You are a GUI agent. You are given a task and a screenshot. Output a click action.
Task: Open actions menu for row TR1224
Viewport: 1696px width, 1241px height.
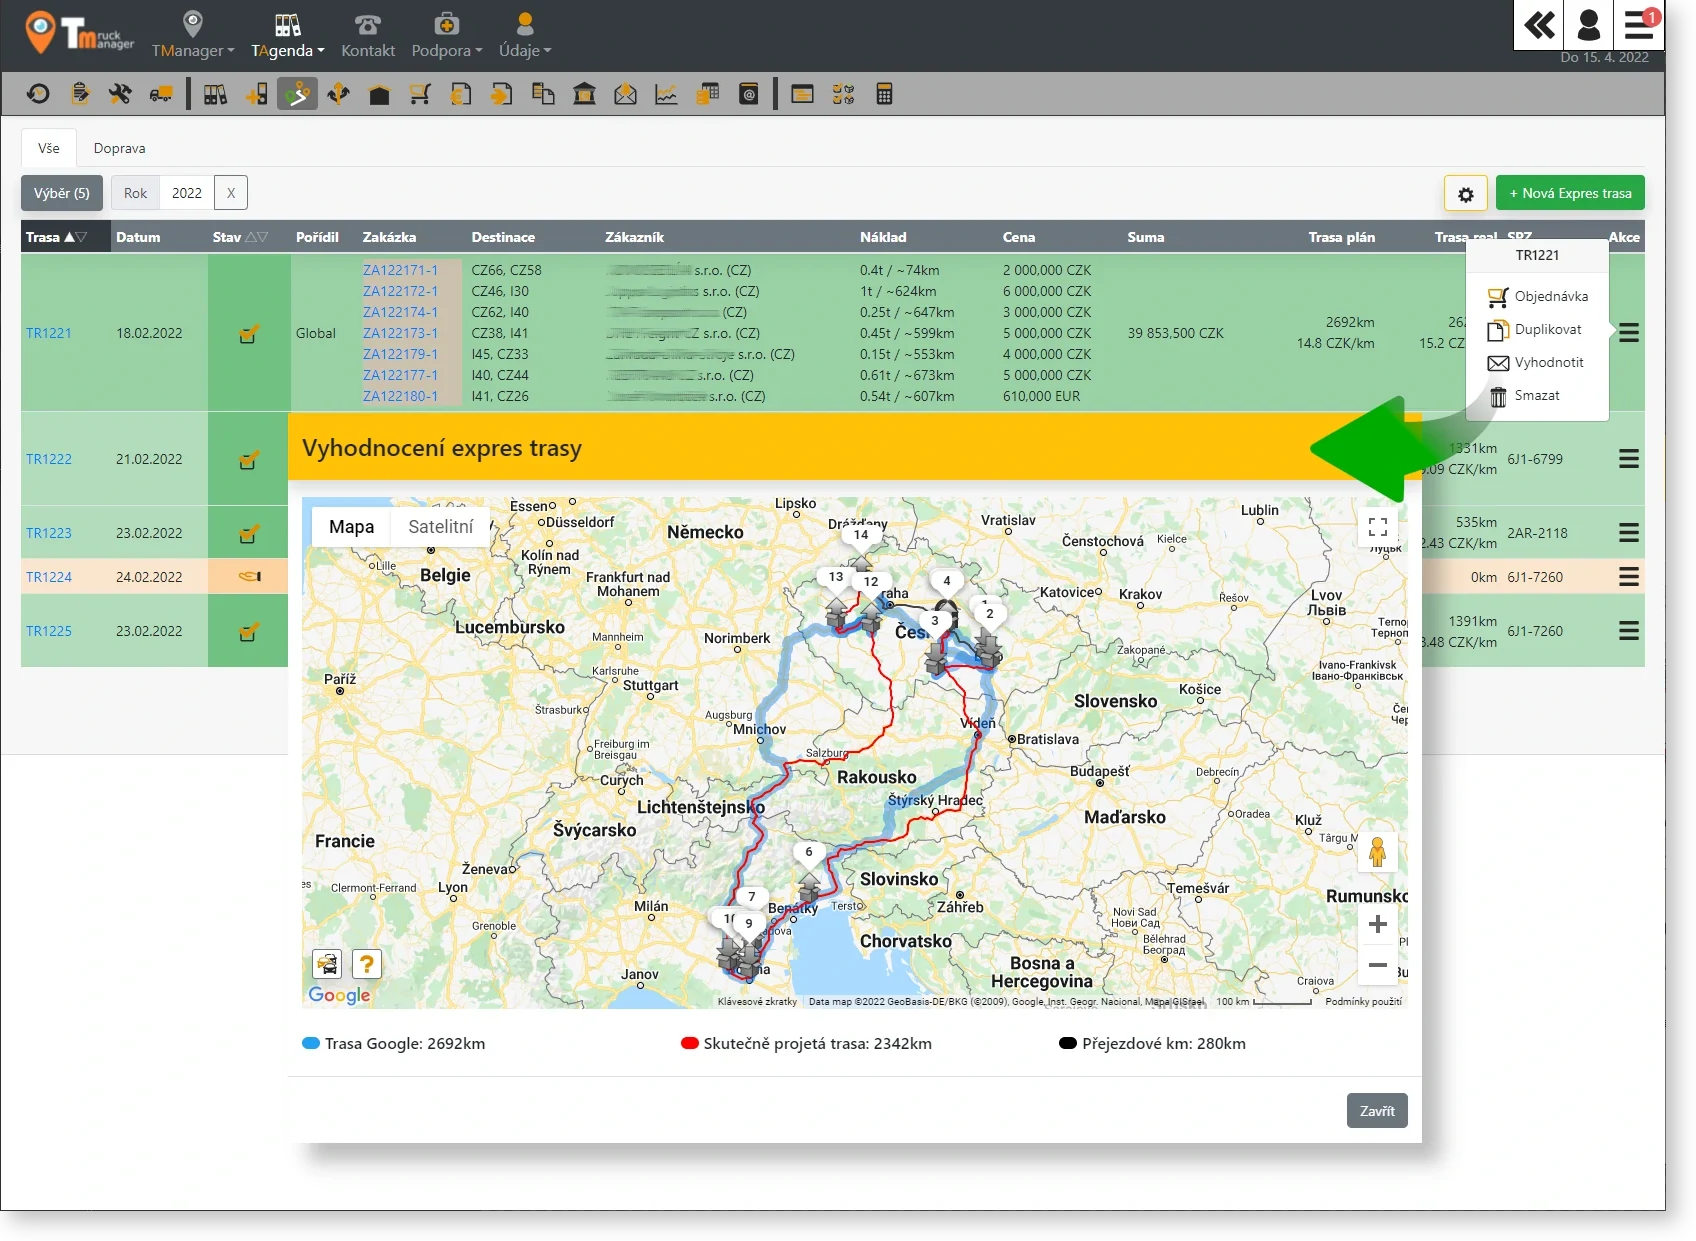coord(1629,577)
